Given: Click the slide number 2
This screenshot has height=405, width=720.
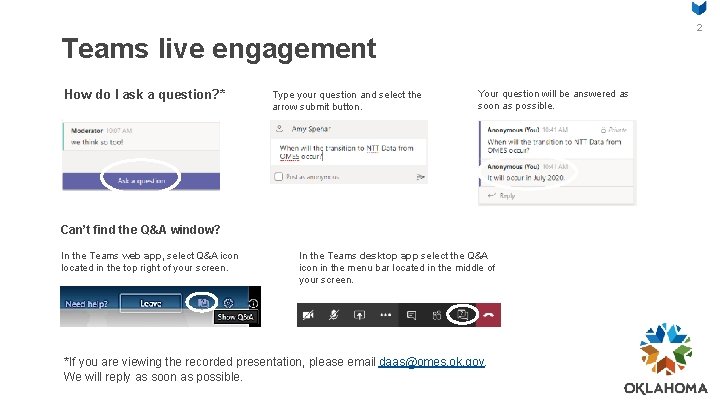Looking at the screenshot, I should tap(699, 28).
